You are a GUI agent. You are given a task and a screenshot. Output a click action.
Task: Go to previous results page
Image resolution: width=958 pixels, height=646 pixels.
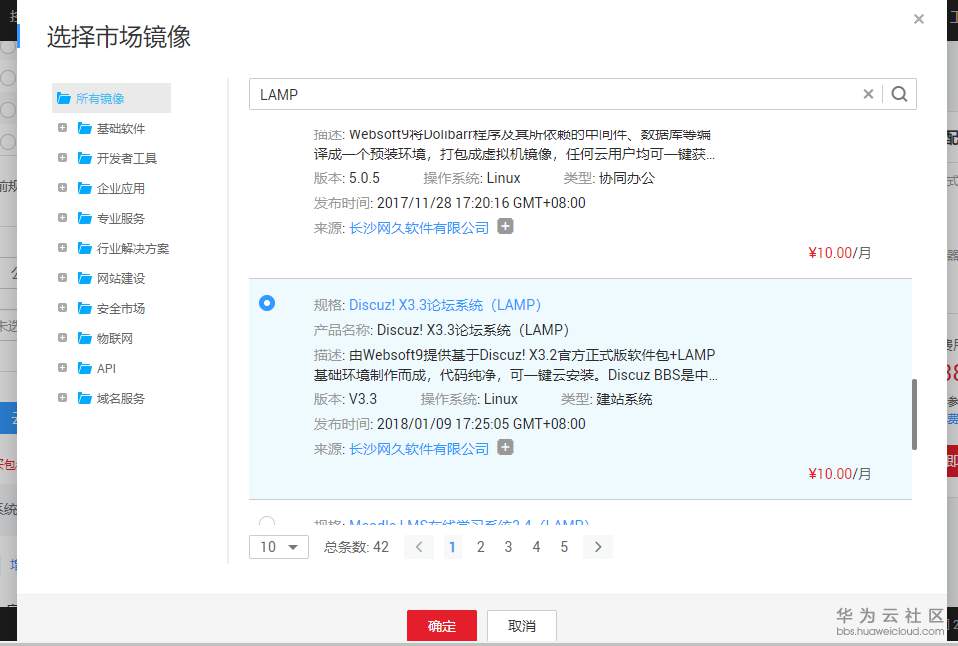[x=419, y=547]
